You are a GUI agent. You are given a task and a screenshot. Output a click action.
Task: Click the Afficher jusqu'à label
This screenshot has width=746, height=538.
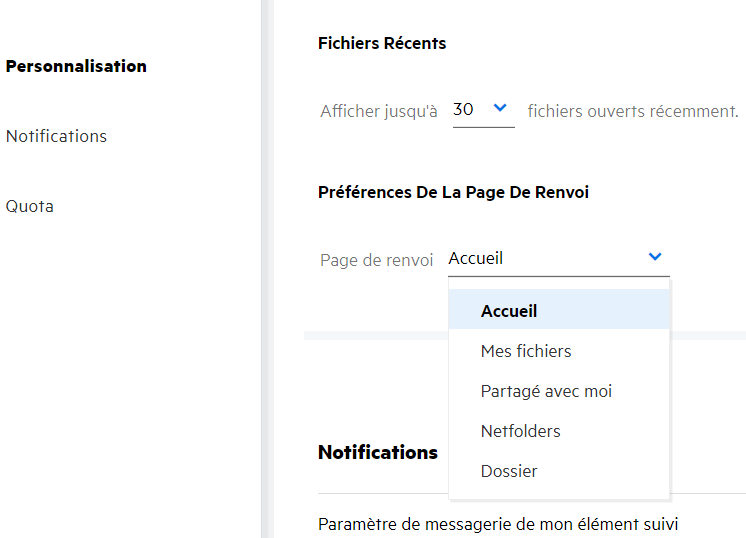pyautogui.click(x=379, y=111)
